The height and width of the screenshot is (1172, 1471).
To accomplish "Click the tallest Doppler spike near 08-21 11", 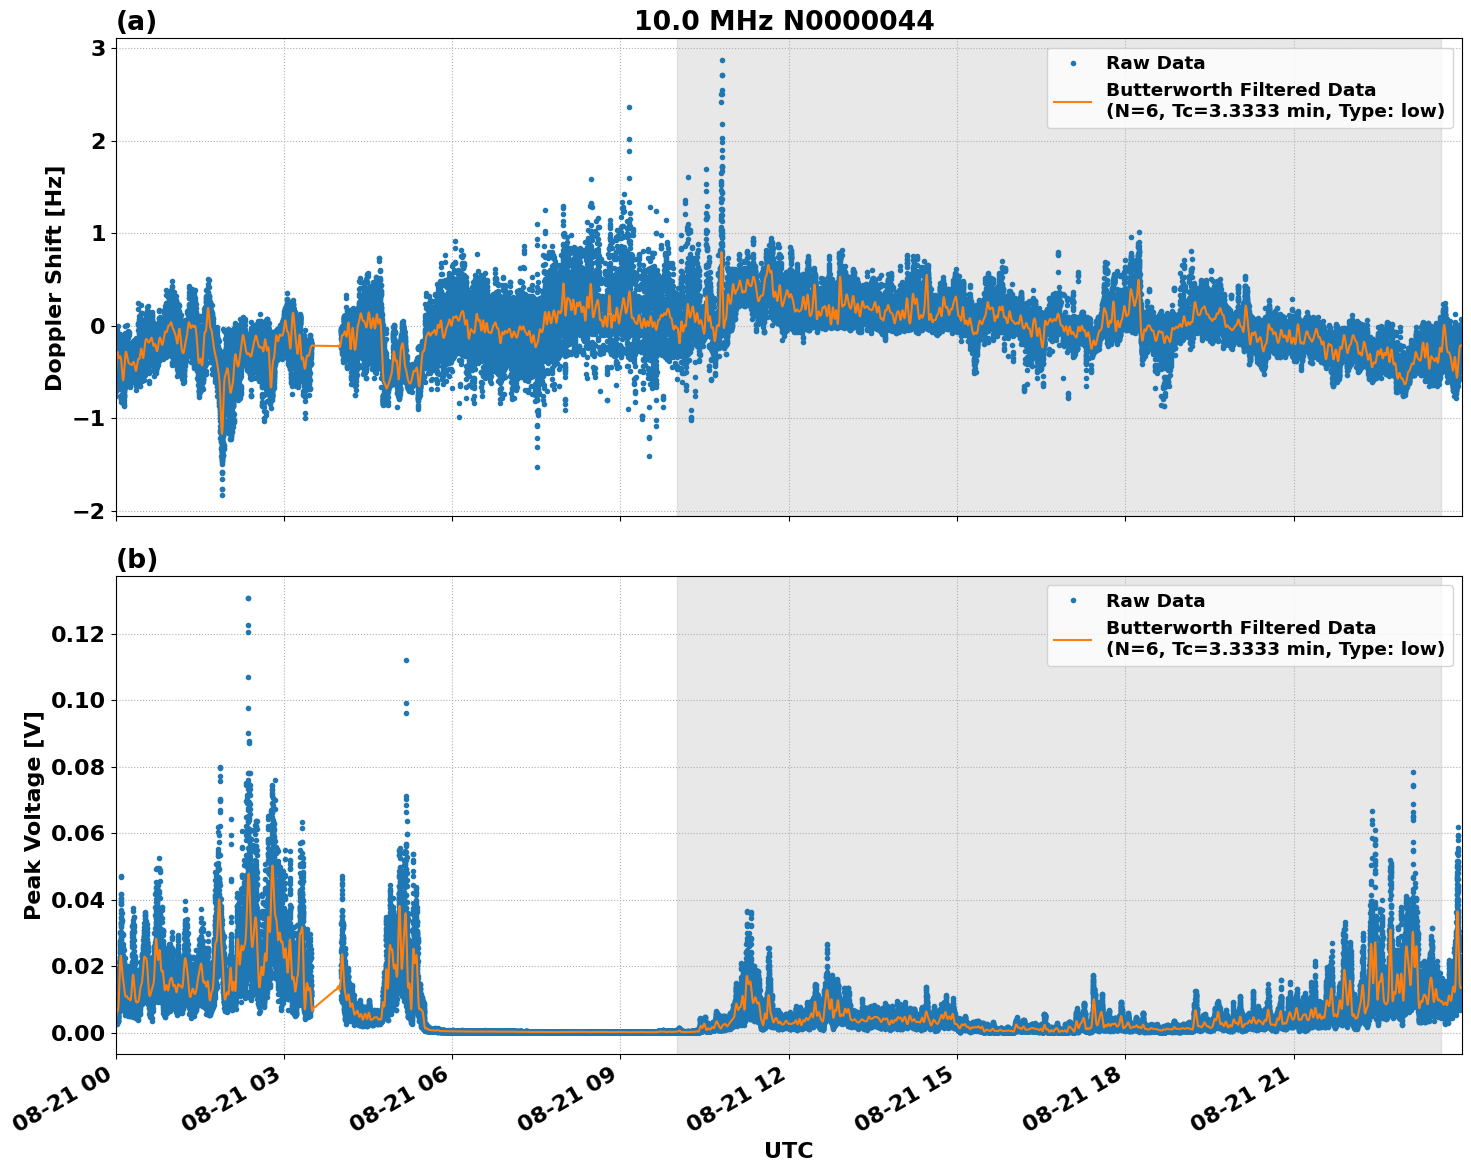I will point(722,61).
